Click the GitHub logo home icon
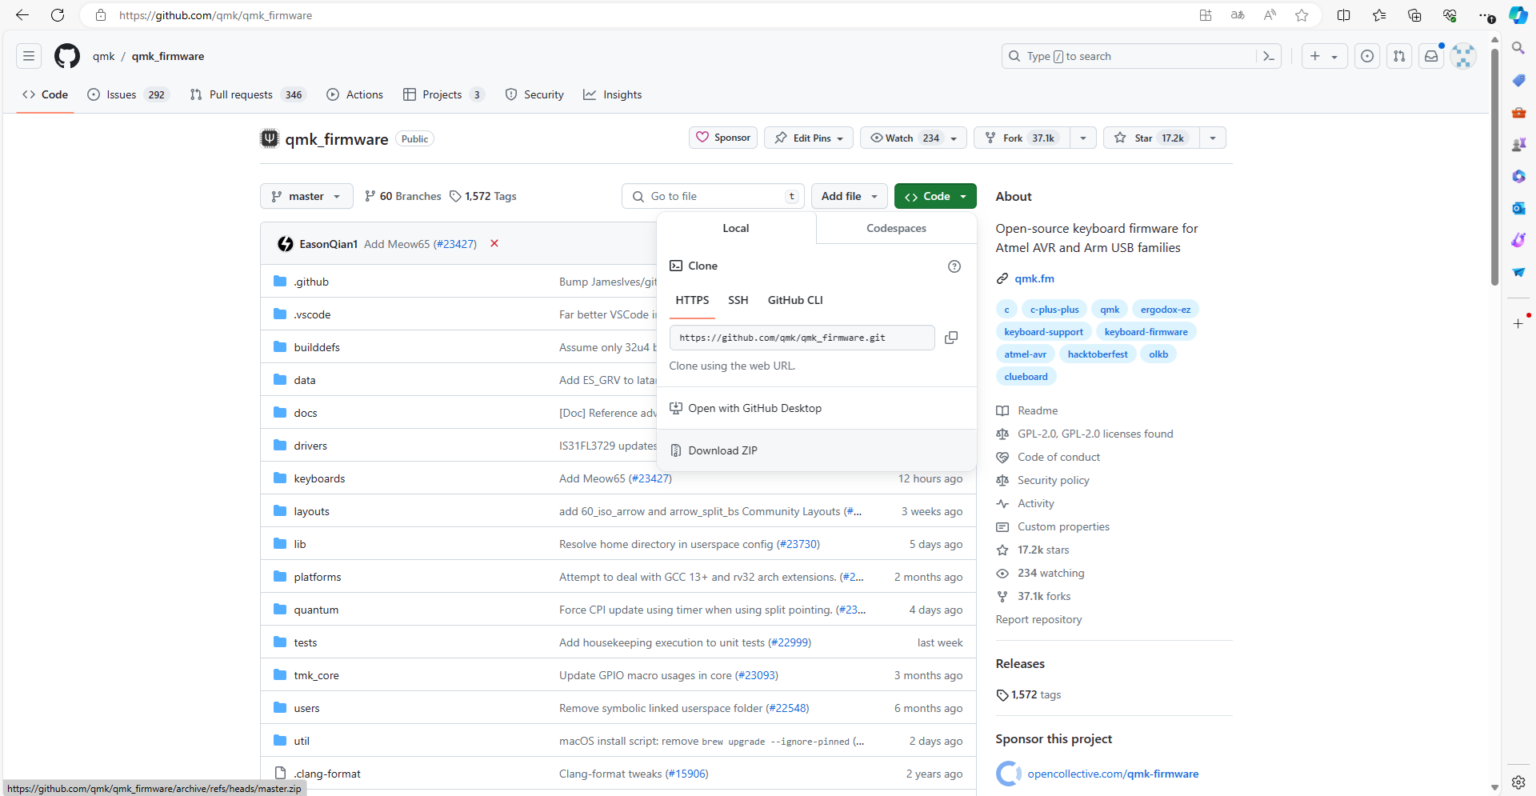This screenshot has height=796, width=1536. (67, 56)
